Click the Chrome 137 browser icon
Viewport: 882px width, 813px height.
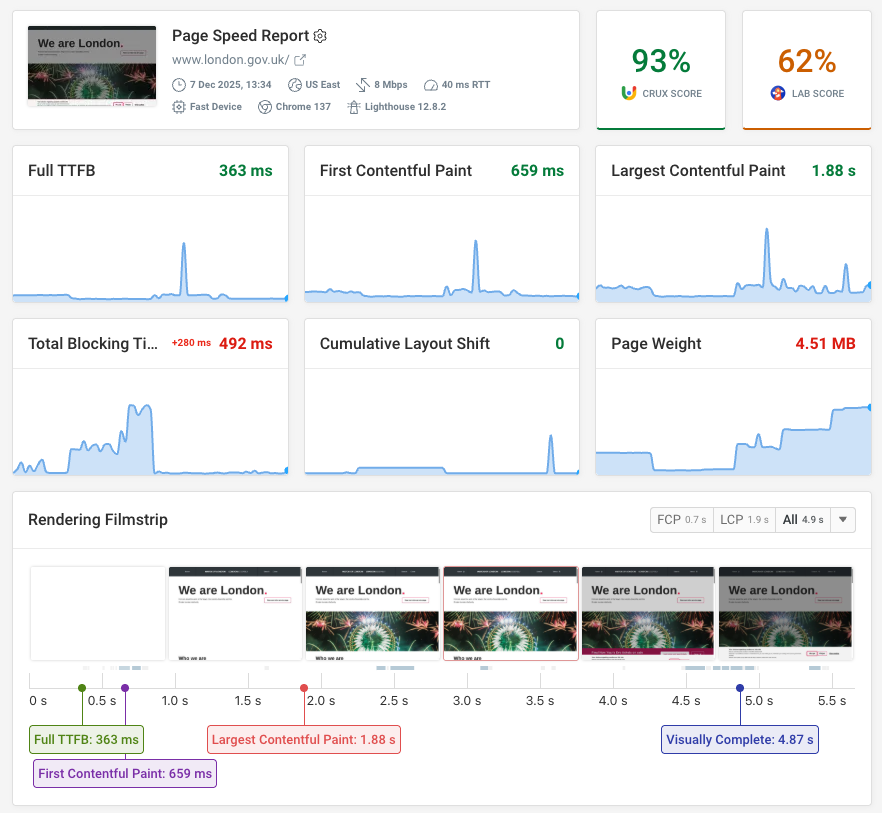pos(265,106)
